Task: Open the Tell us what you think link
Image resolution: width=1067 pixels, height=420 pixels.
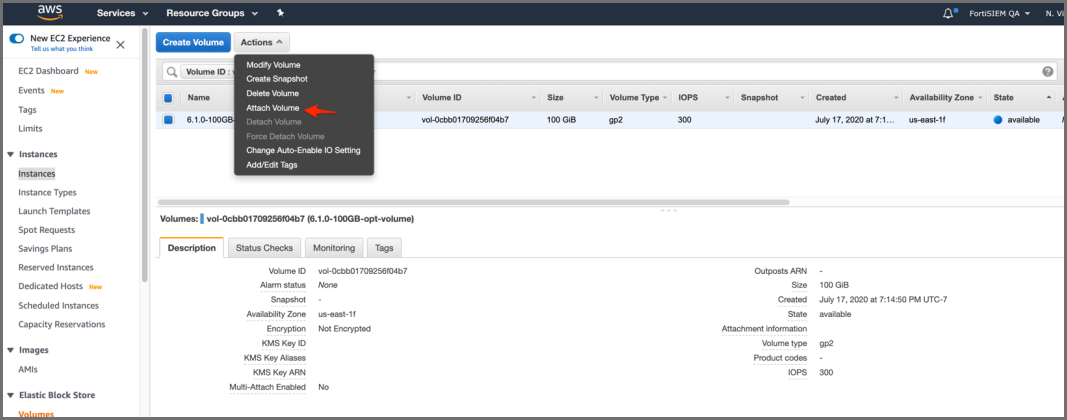Action: [x=62, y=49]
